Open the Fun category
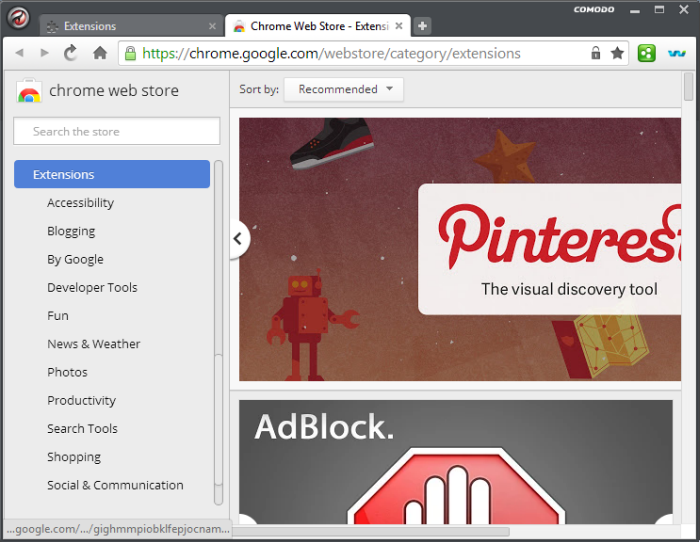This screenshot has width=700, height=542. coord(58,316)
